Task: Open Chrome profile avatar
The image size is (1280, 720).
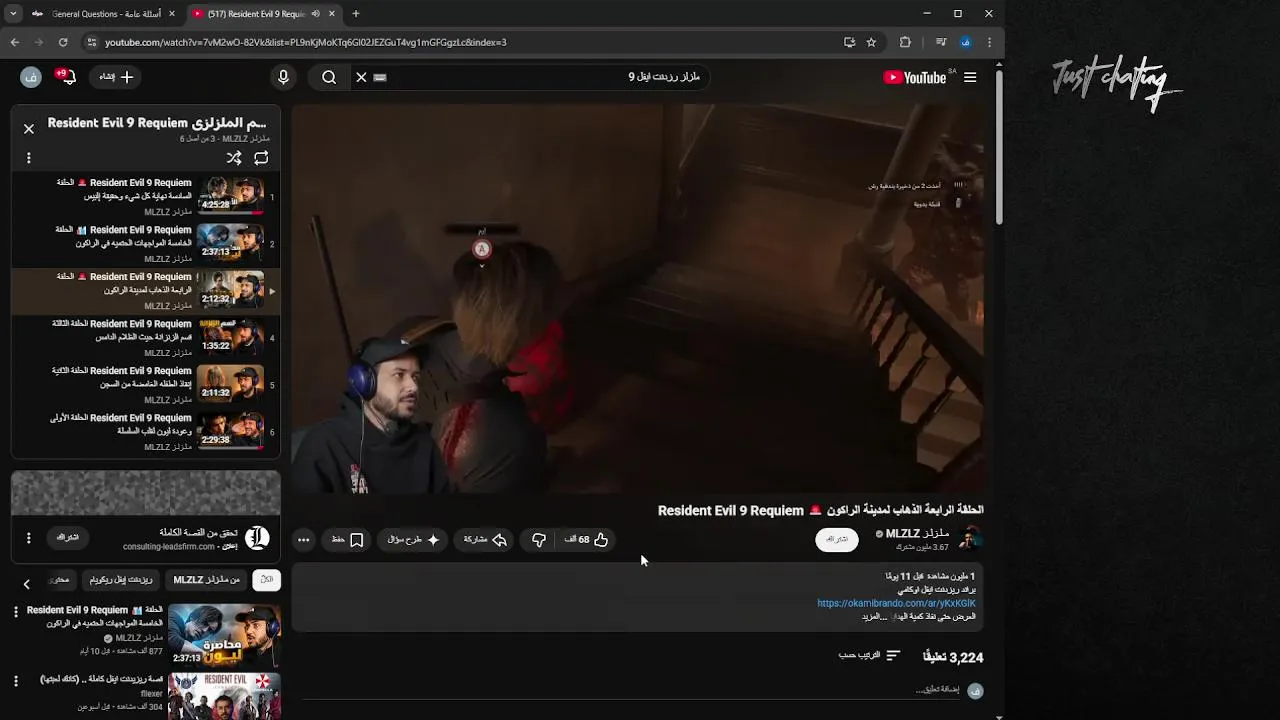Action: [965, 42]
